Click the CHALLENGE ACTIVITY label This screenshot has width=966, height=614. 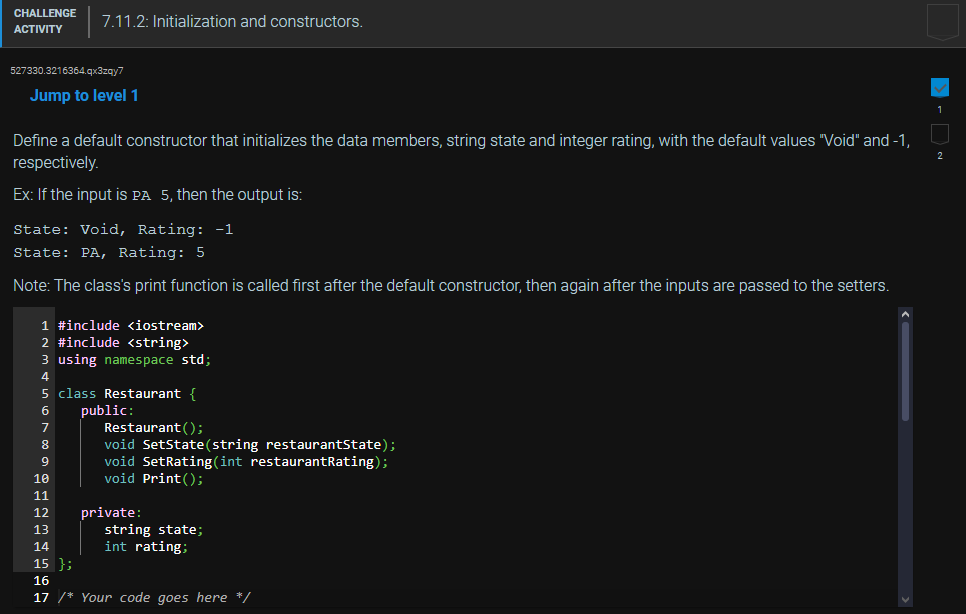[45, 21]
